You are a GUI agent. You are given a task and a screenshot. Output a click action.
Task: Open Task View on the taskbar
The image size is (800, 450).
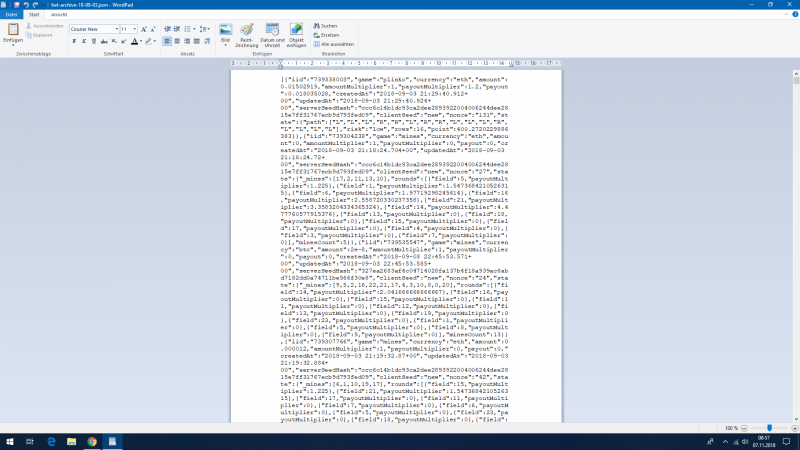(x=30, y=442)
